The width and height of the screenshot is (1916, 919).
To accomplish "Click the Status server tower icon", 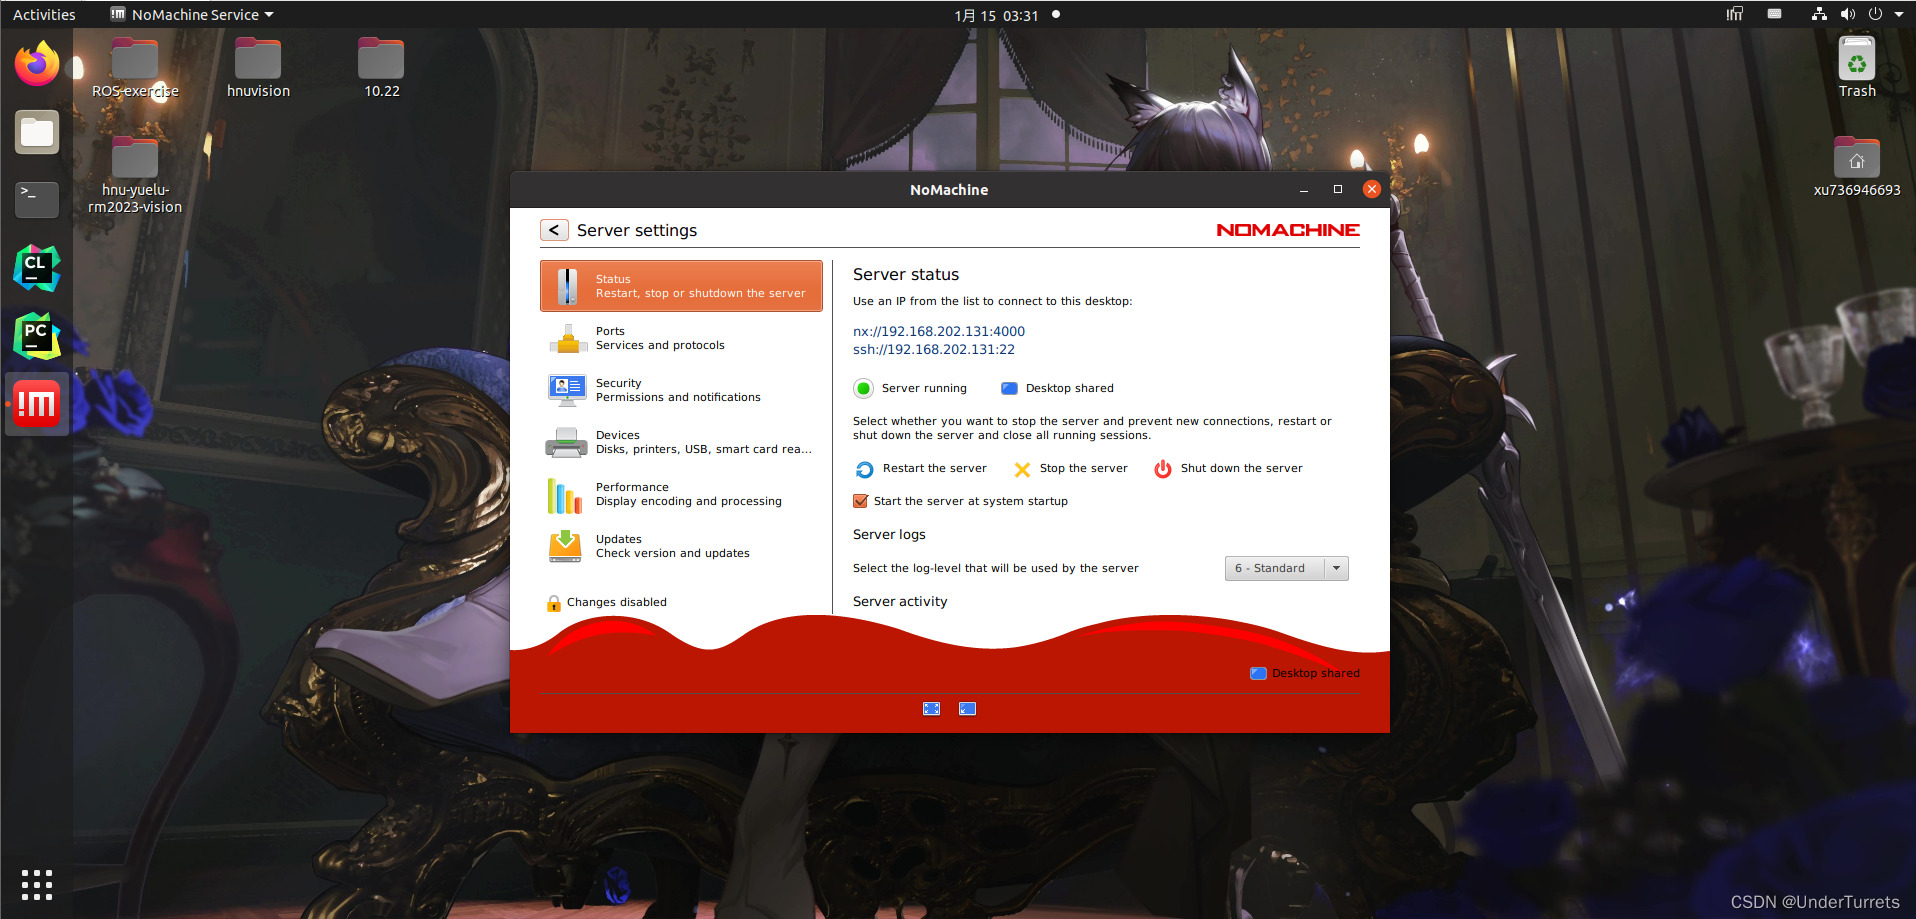I will [567, 286].
